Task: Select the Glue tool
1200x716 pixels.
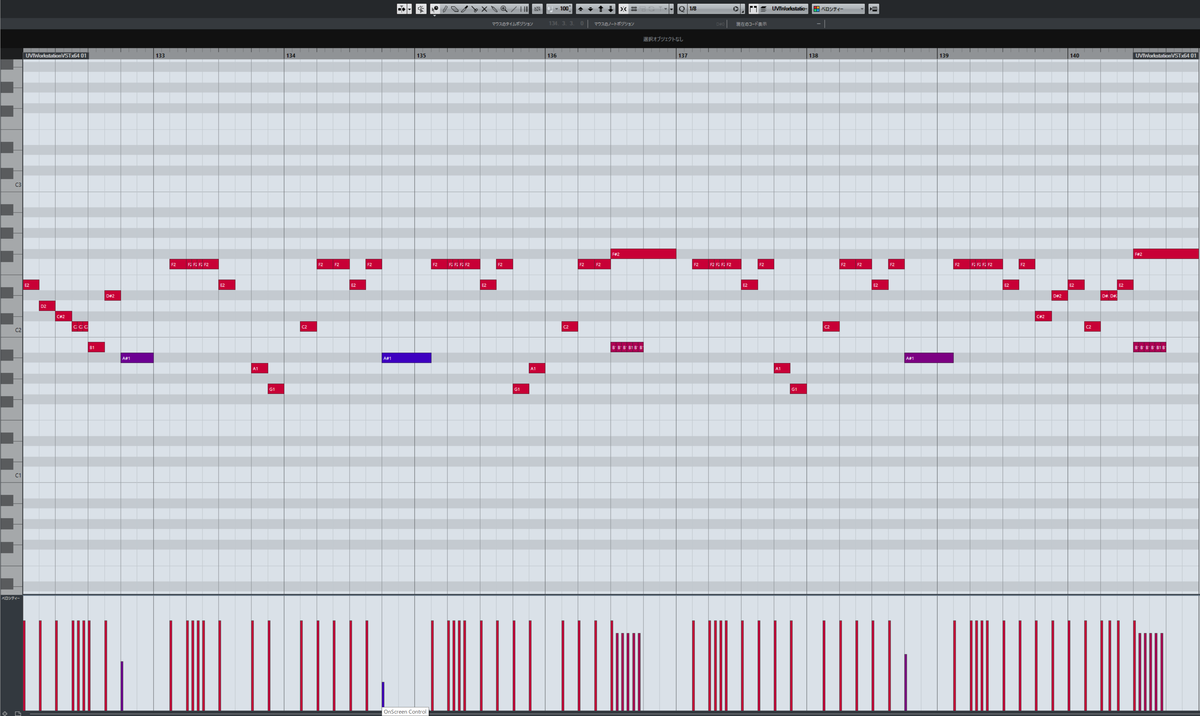Action: click(494, 8)
